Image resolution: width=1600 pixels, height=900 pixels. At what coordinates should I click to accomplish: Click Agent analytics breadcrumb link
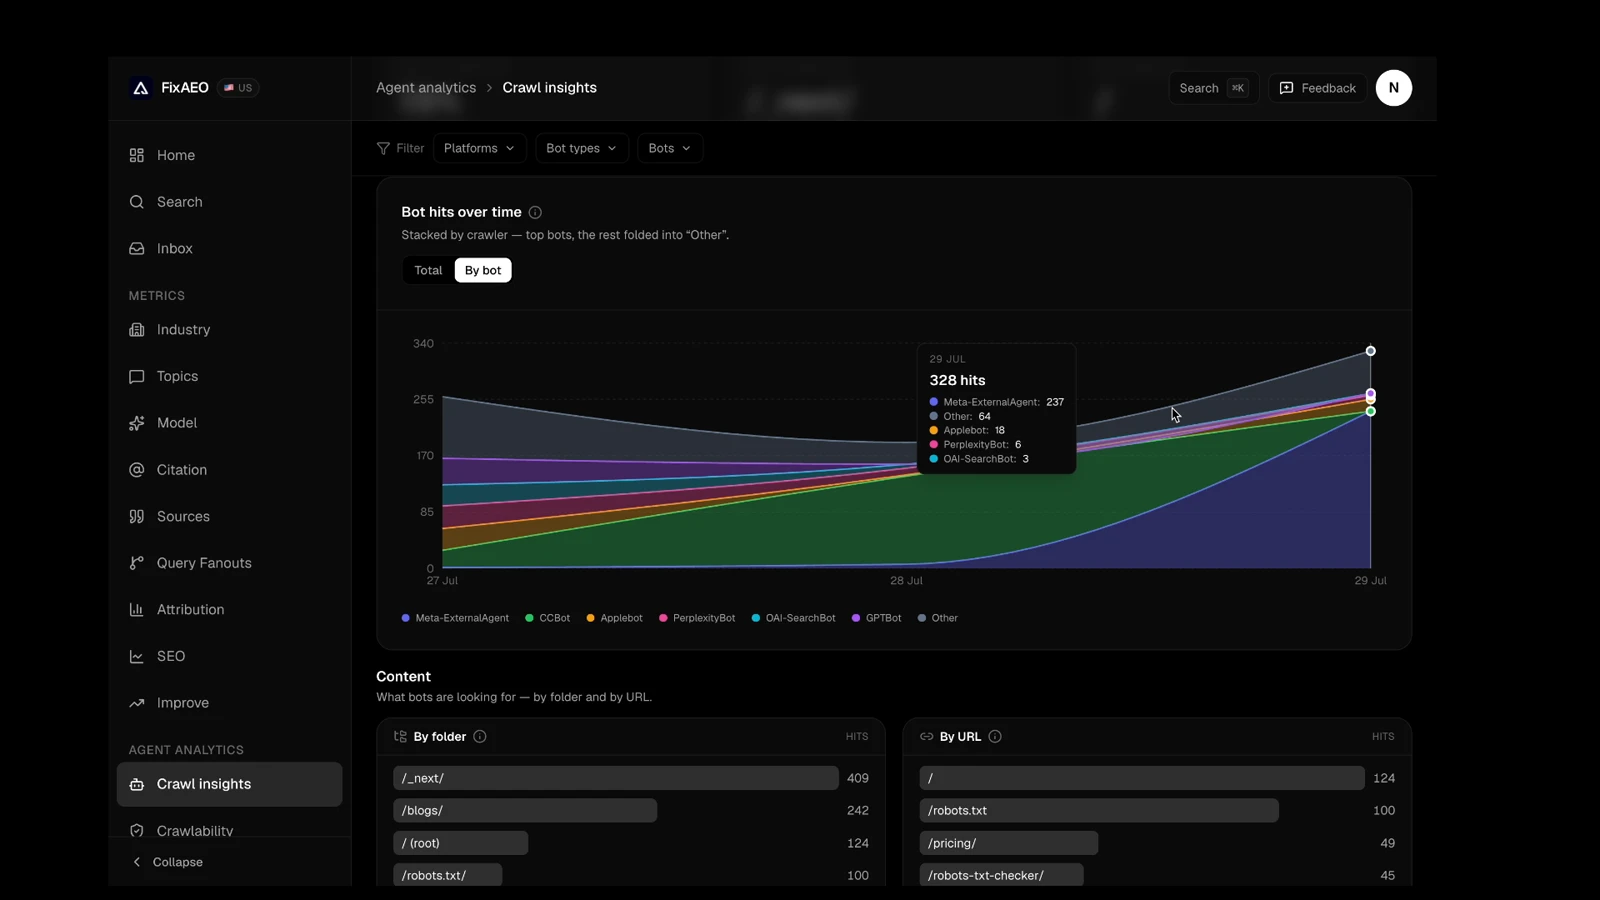click(x=426, y=88)
